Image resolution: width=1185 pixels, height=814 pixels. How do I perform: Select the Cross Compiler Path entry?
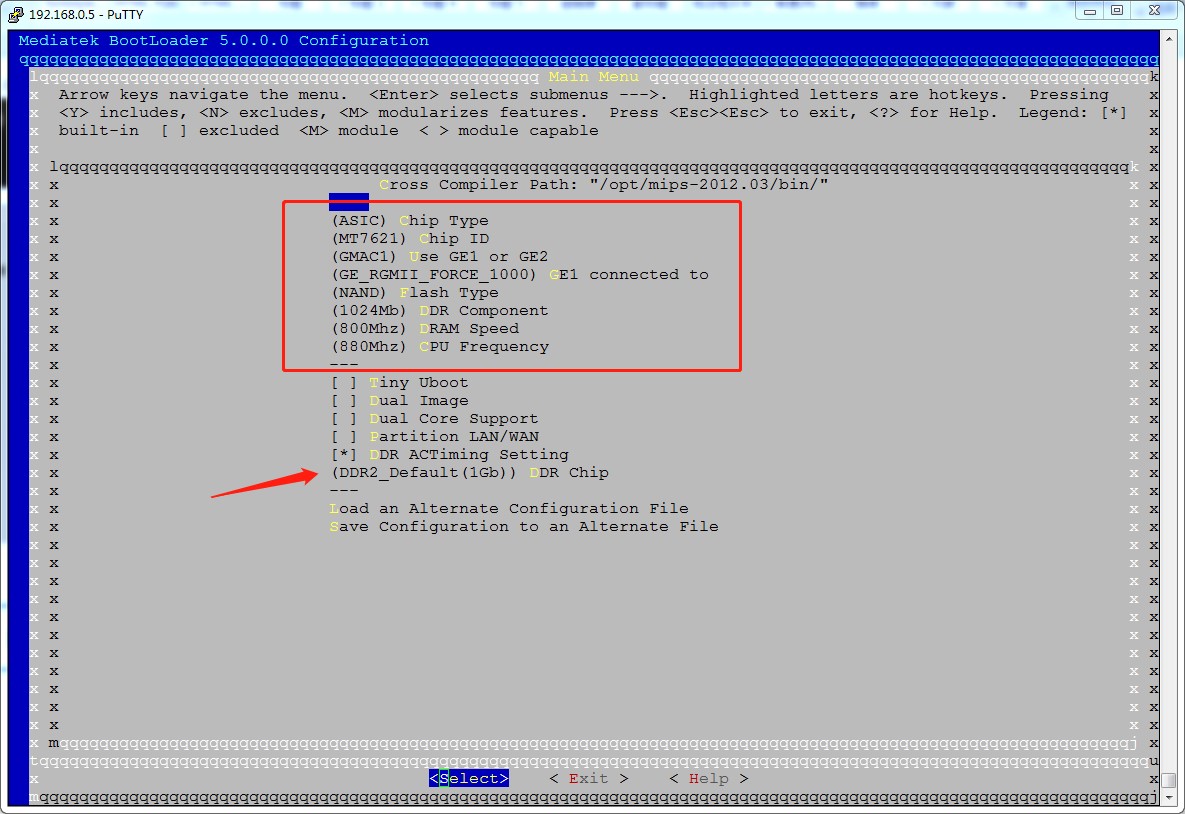point(603,184)
